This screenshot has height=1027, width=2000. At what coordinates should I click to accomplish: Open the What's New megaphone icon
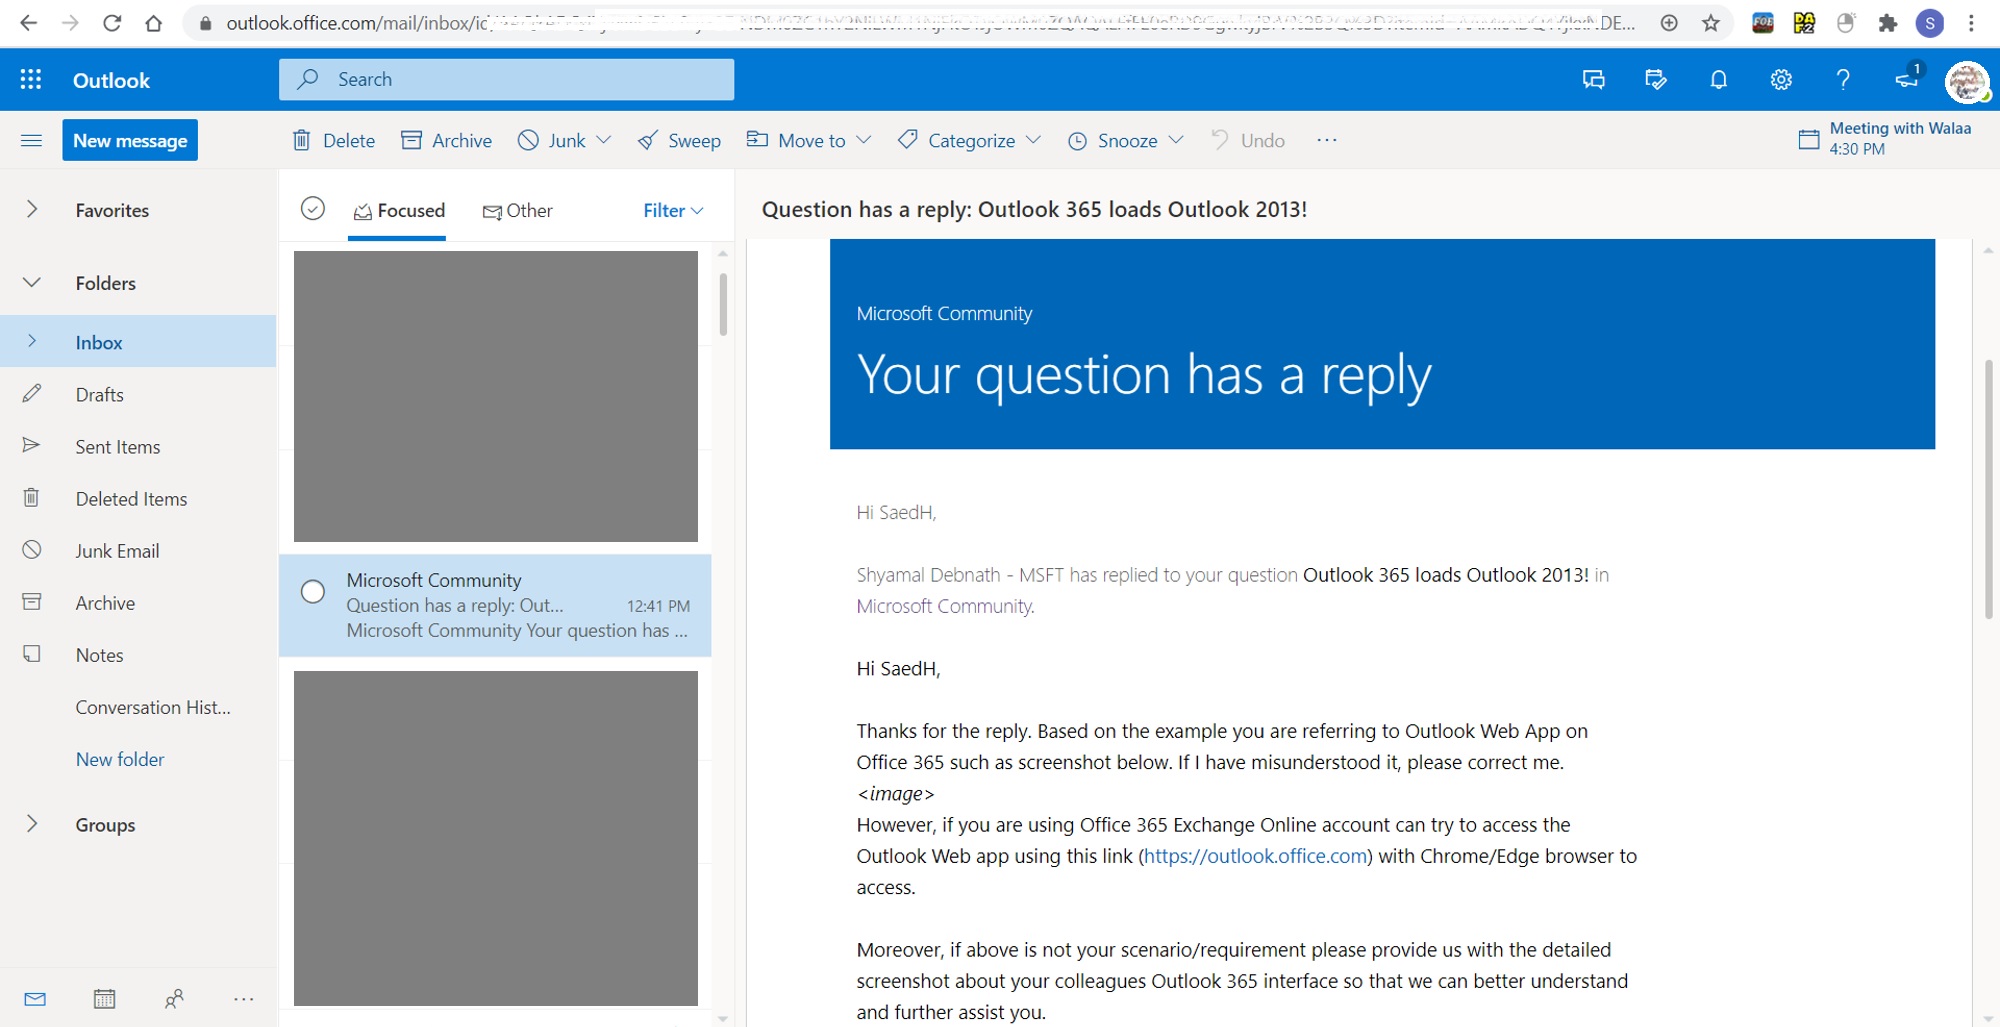coord(1908,78)
